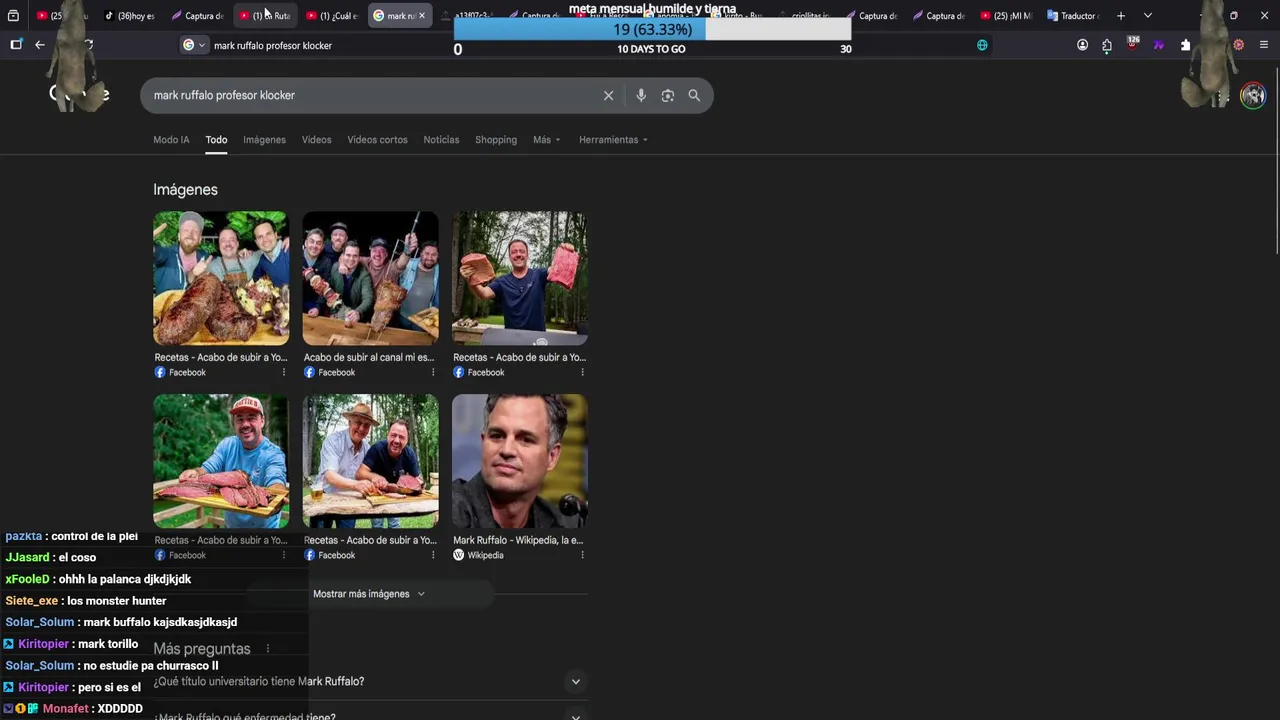This screenshot has width=1280, height=720.
Task: List all tabs with the chevron
Action: click(1148, 16)
